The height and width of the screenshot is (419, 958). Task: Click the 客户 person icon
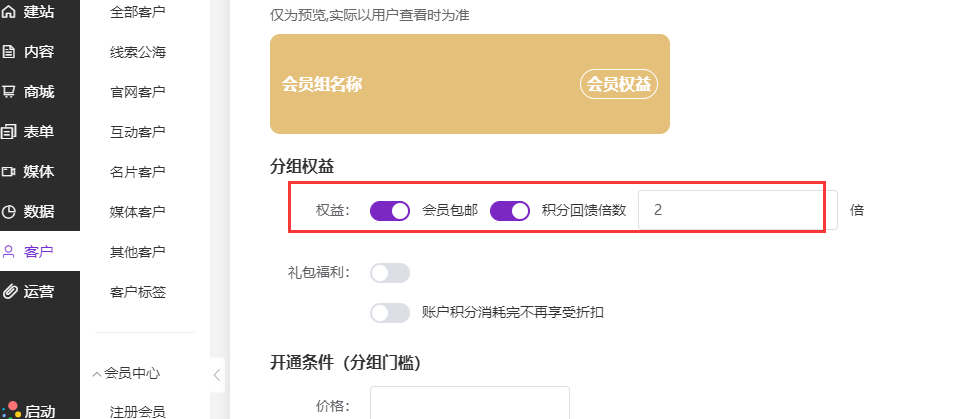tap(9, 252)
